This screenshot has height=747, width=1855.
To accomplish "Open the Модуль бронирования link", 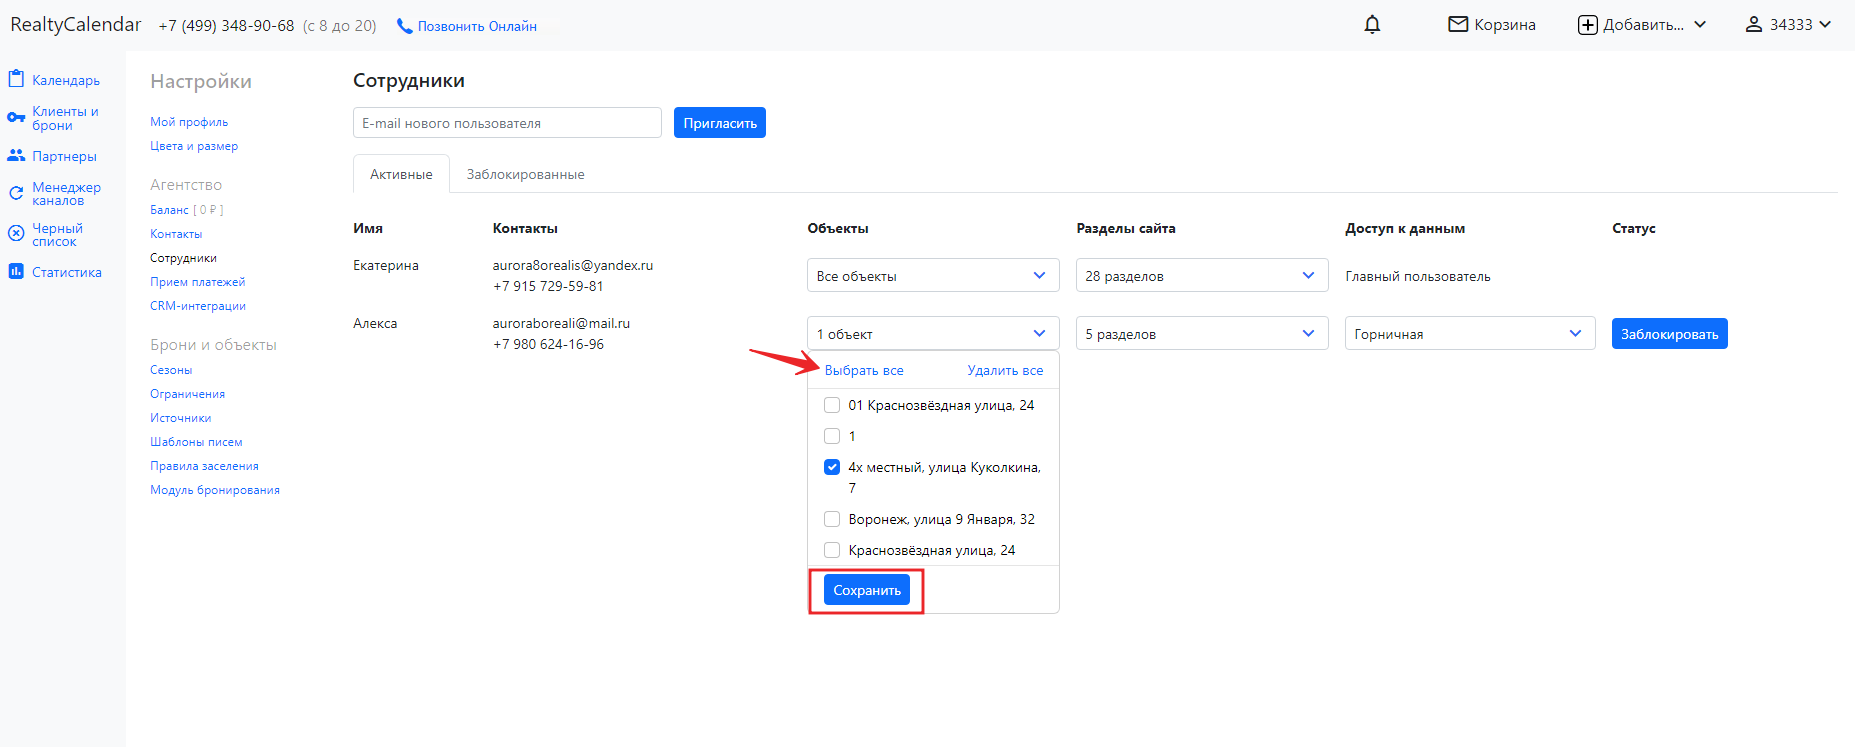I will (x=215, y=490).
